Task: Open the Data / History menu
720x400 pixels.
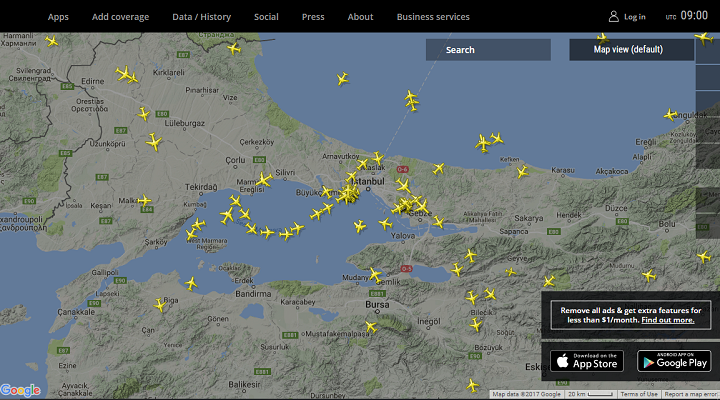Action: click(202, 17)
